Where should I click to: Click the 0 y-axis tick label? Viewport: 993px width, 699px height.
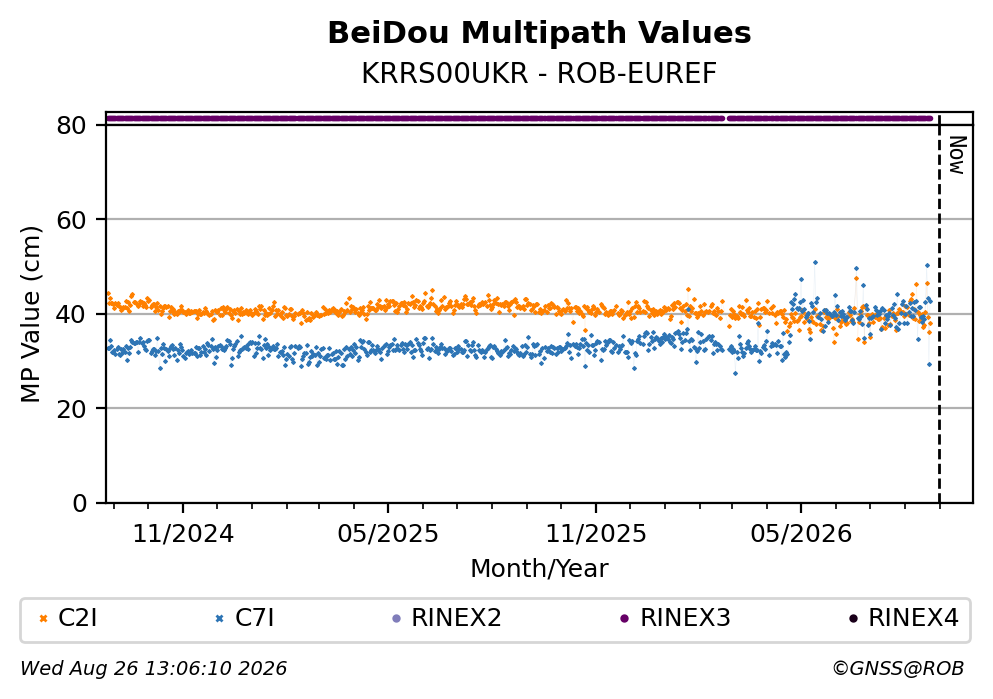point(79,503)
